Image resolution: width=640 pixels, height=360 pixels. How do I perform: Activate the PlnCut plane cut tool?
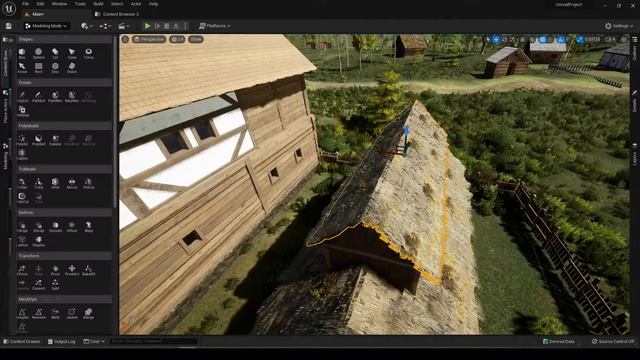coord(89,184)
